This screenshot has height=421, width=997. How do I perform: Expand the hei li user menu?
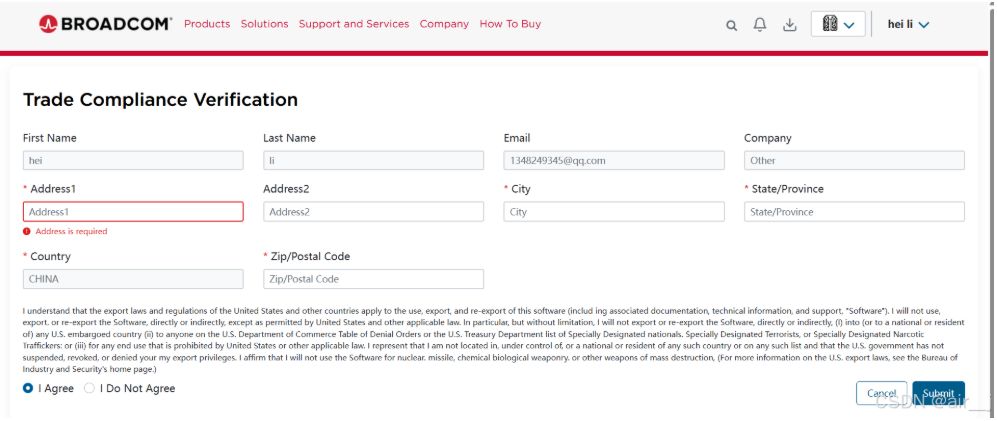point(909,24)
